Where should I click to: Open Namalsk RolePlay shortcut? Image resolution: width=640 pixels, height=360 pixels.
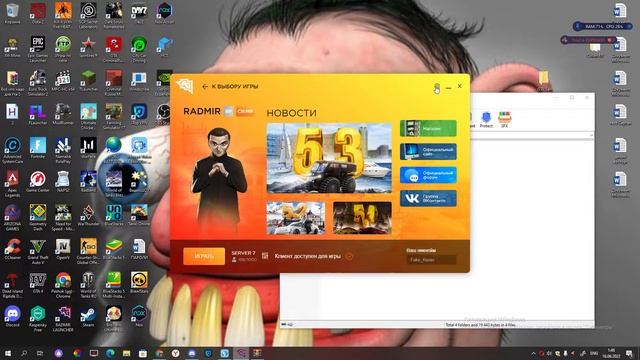(63, 150)
